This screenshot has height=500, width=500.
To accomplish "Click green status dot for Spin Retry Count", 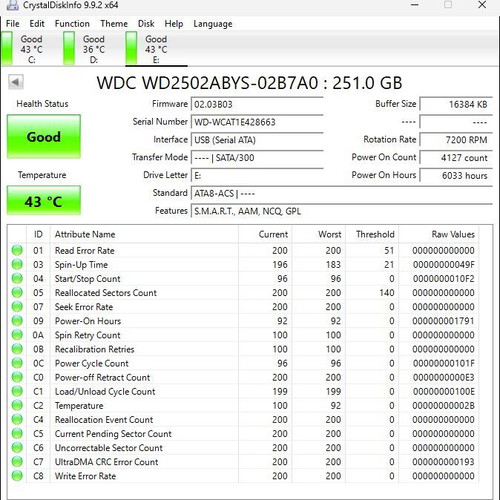I will (17, 335).
